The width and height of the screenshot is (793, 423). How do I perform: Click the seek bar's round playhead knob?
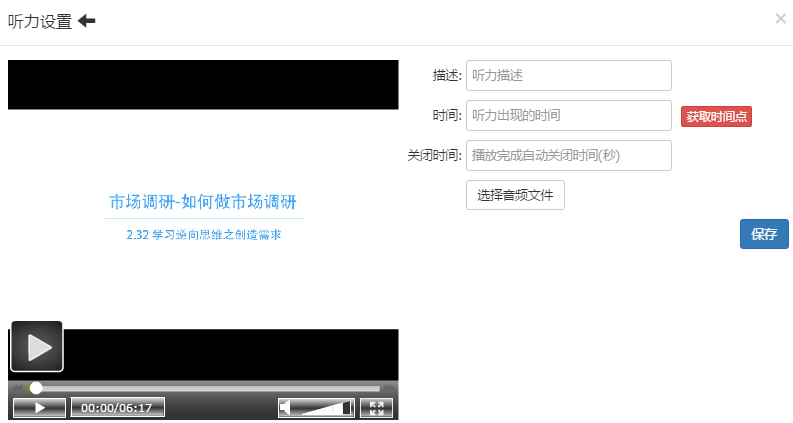(x=36, y=388)
